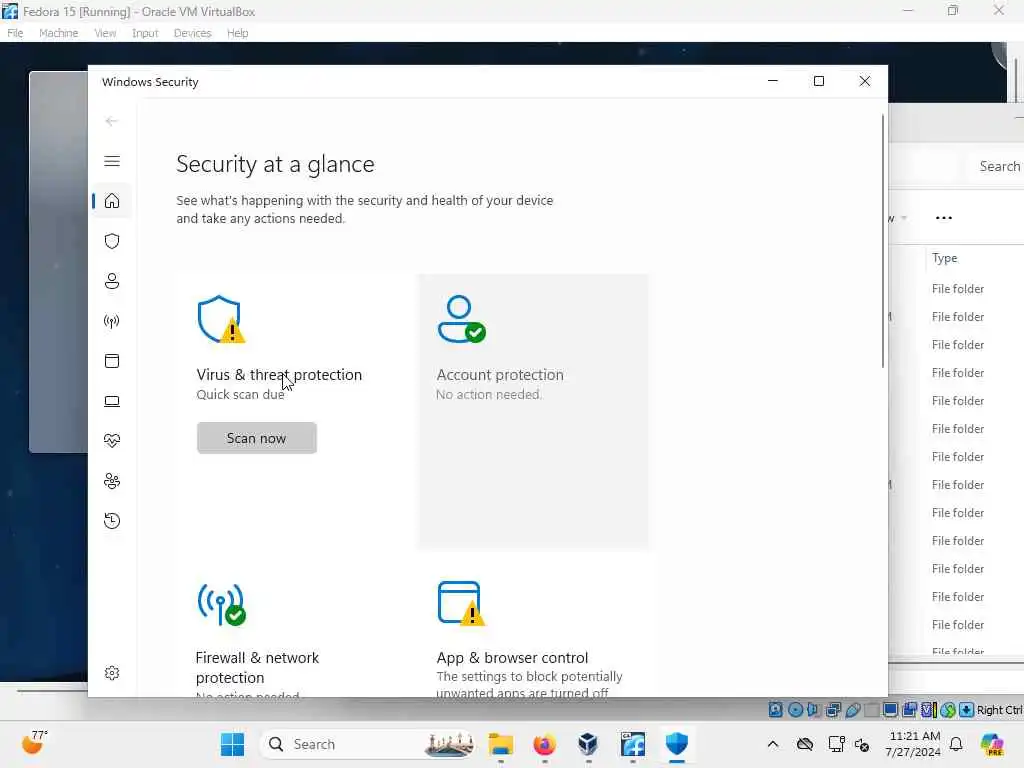This screenshot has height=768, width=1024.
Task: Click the back arrow in Windows Security
Action: point(112,121)
